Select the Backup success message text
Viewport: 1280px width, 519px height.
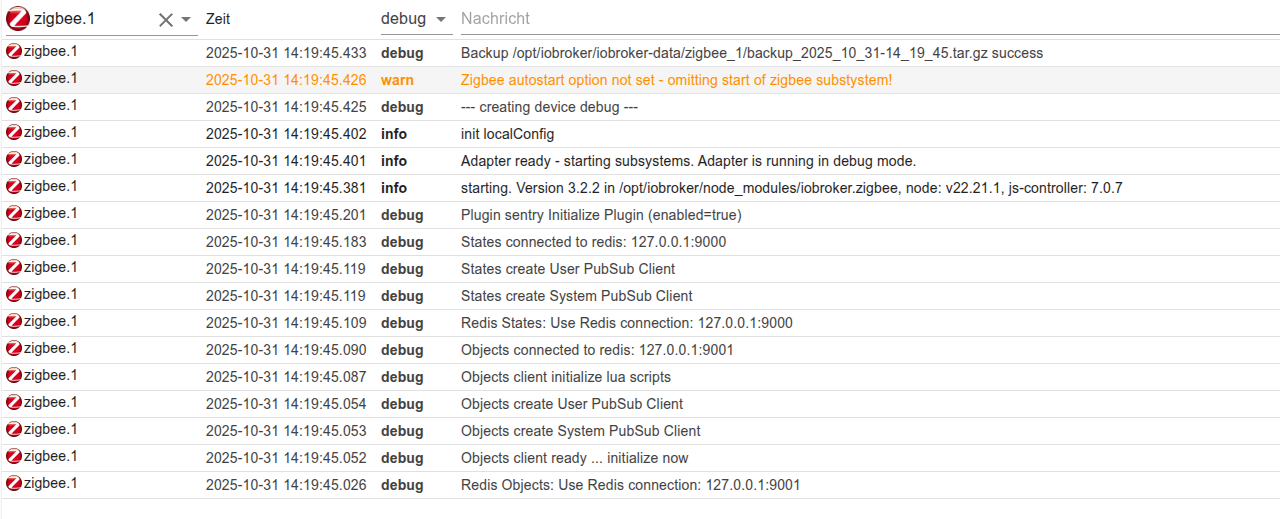pos(752,53)
